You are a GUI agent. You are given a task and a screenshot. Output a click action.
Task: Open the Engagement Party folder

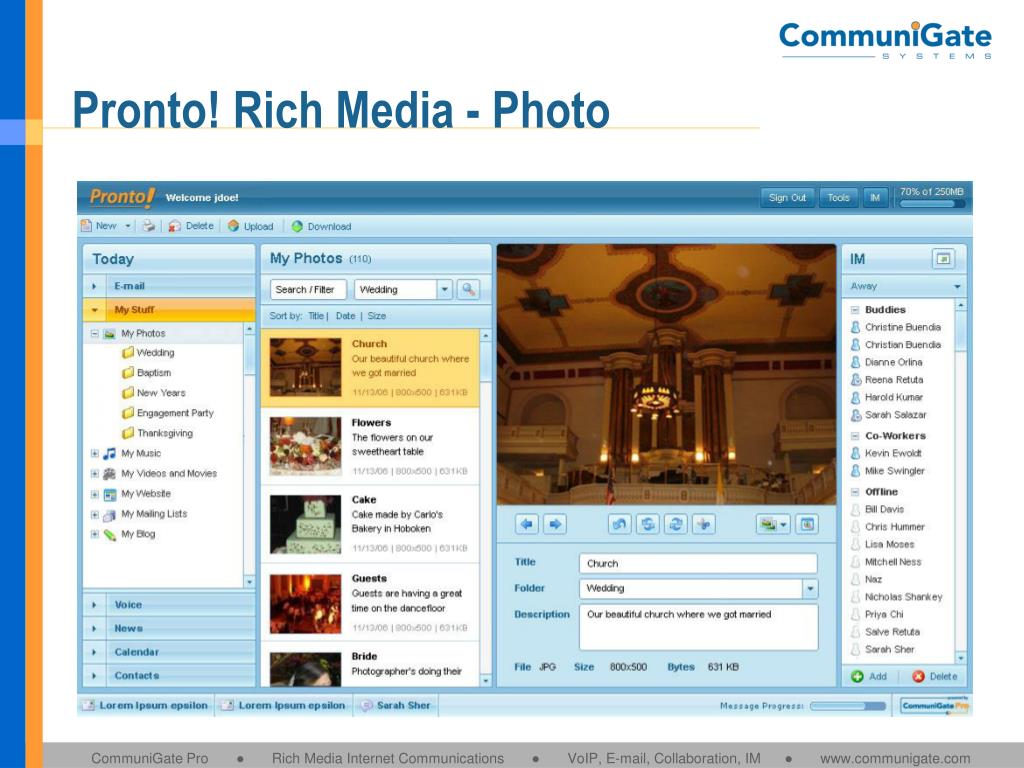pyautogui.click(x=168, y=413)
